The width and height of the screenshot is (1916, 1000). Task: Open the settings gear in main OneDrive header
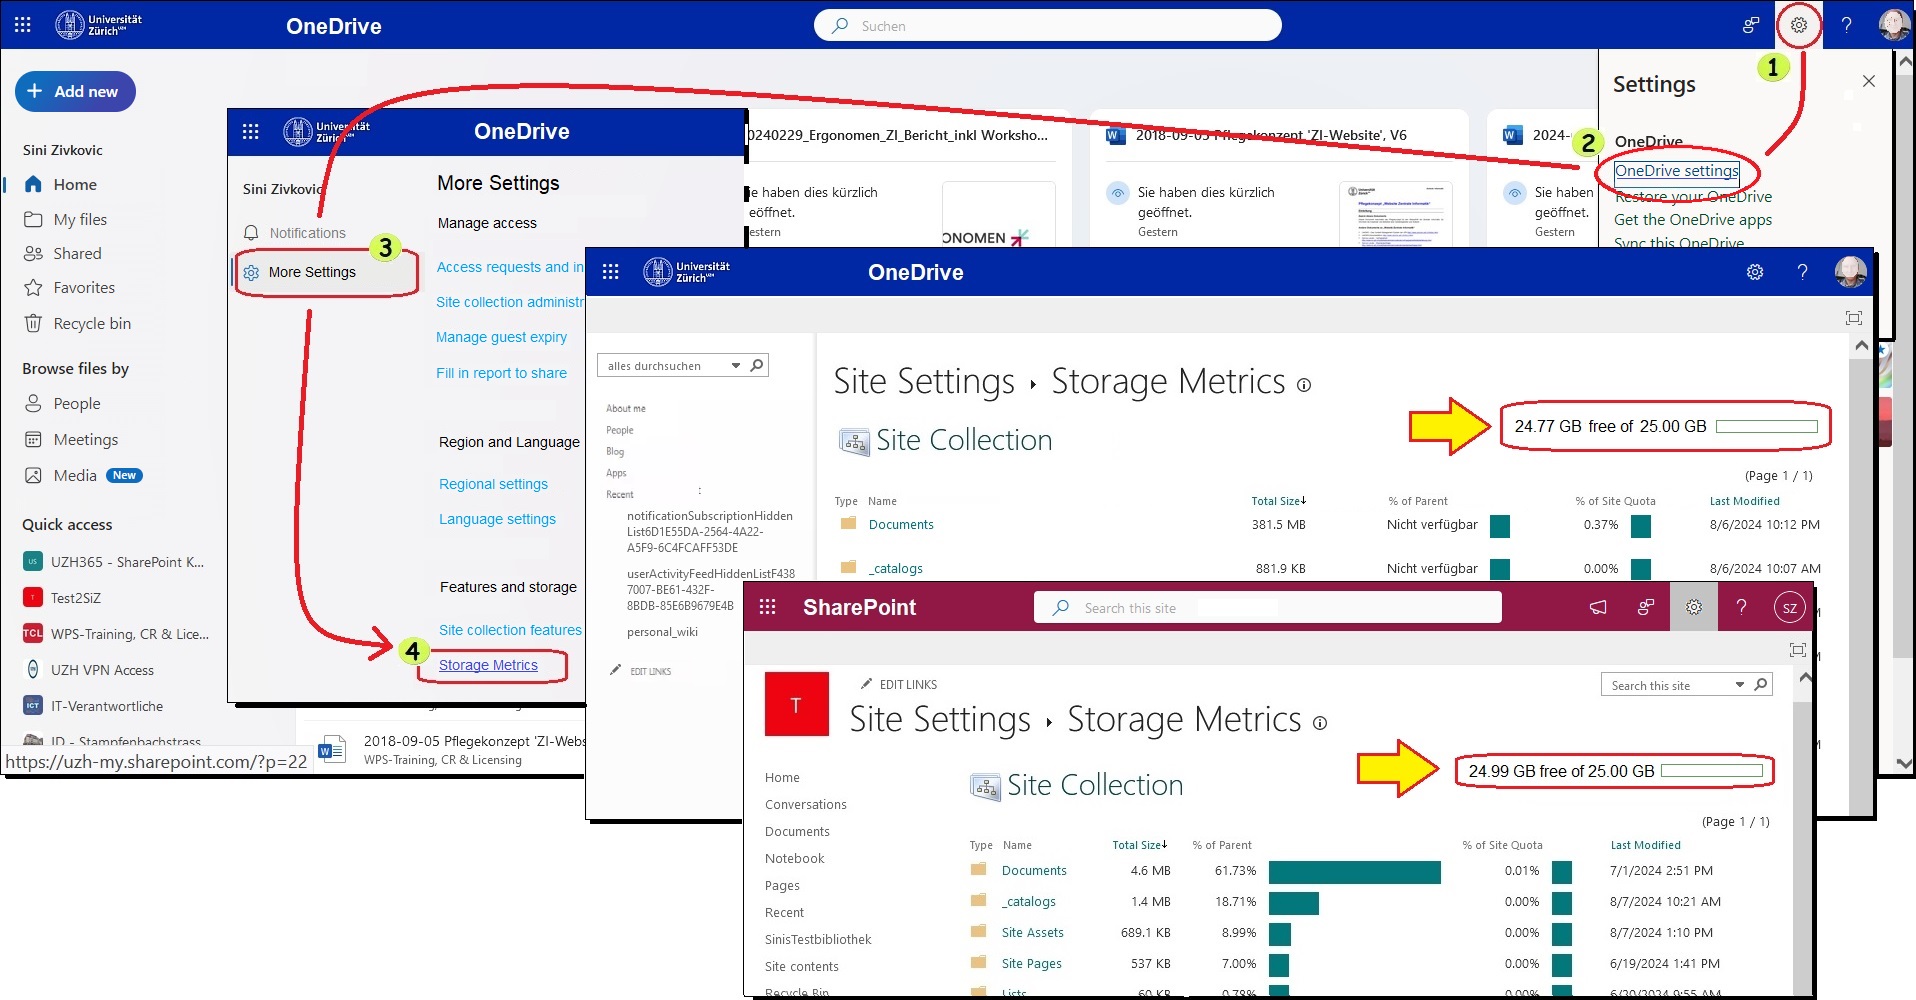1799,25
